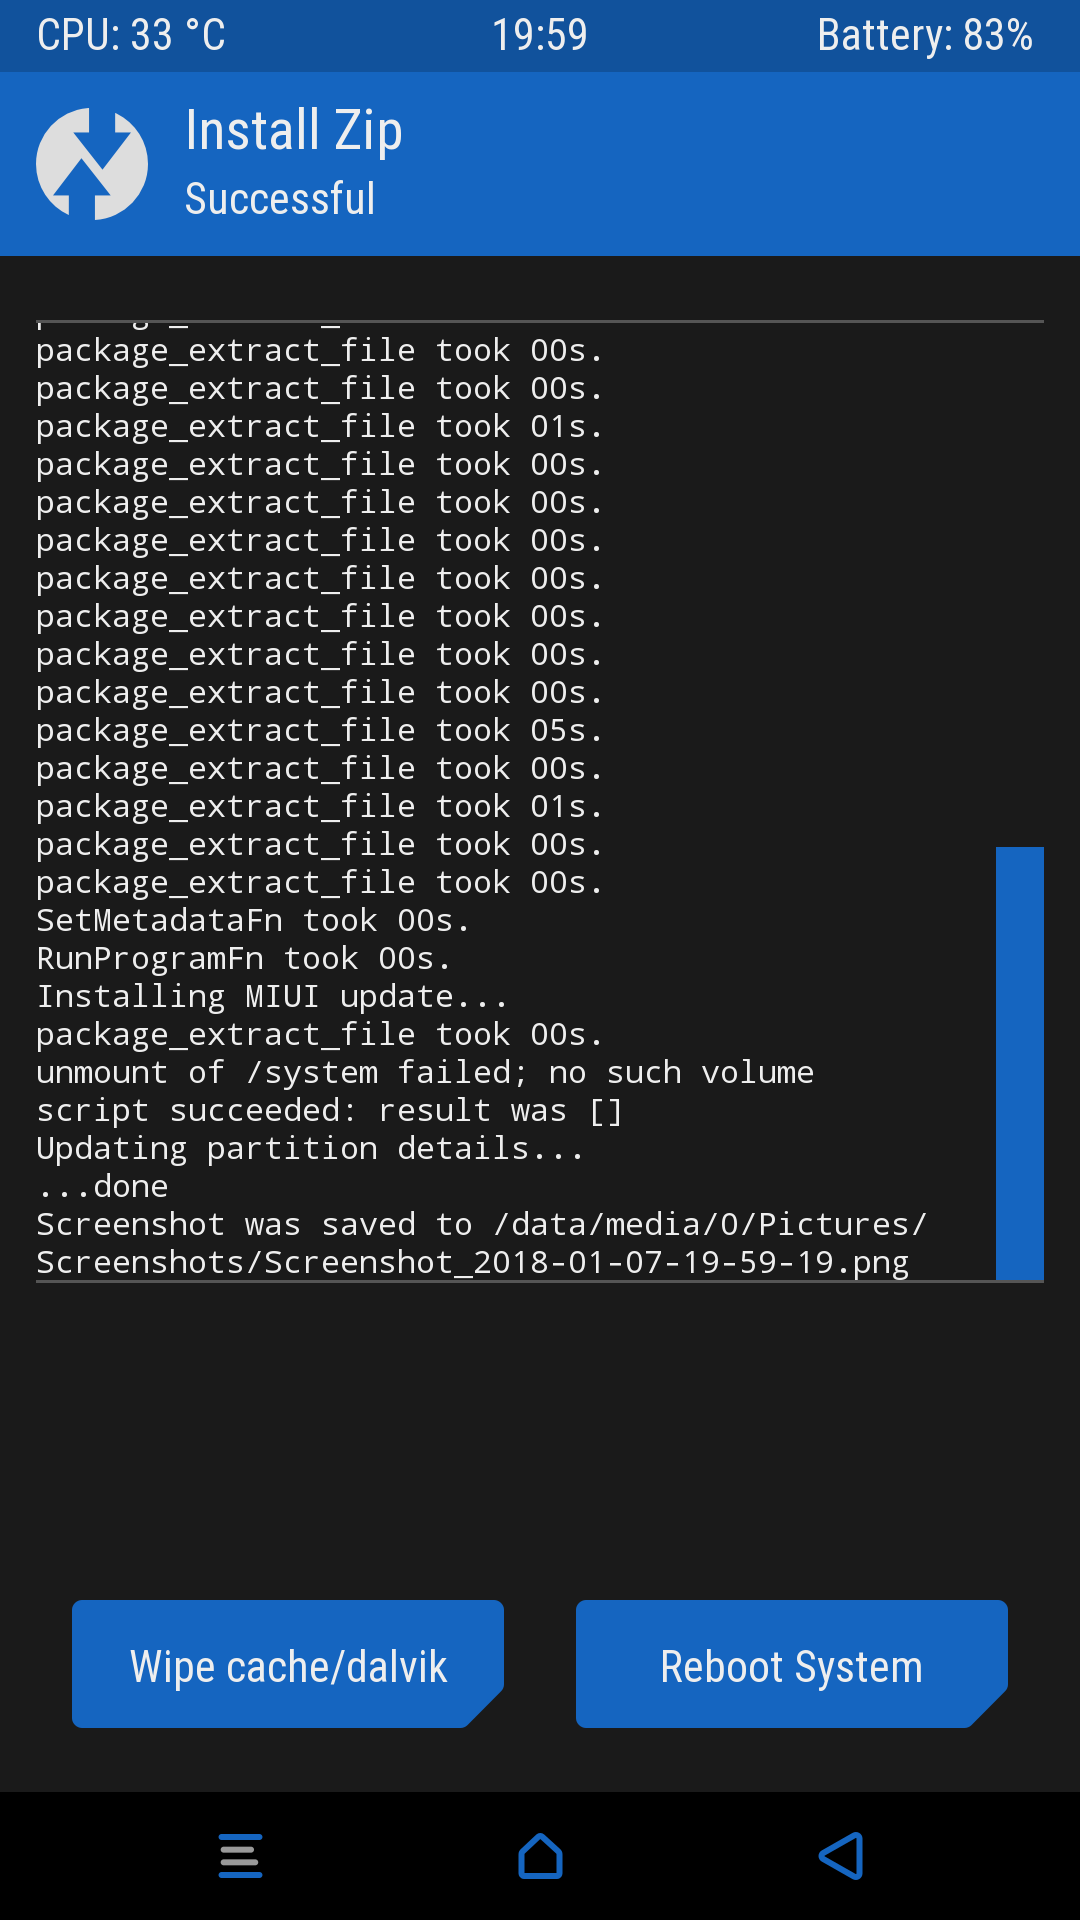
Task: Click the 19:59 clock display
Action: 539,36
